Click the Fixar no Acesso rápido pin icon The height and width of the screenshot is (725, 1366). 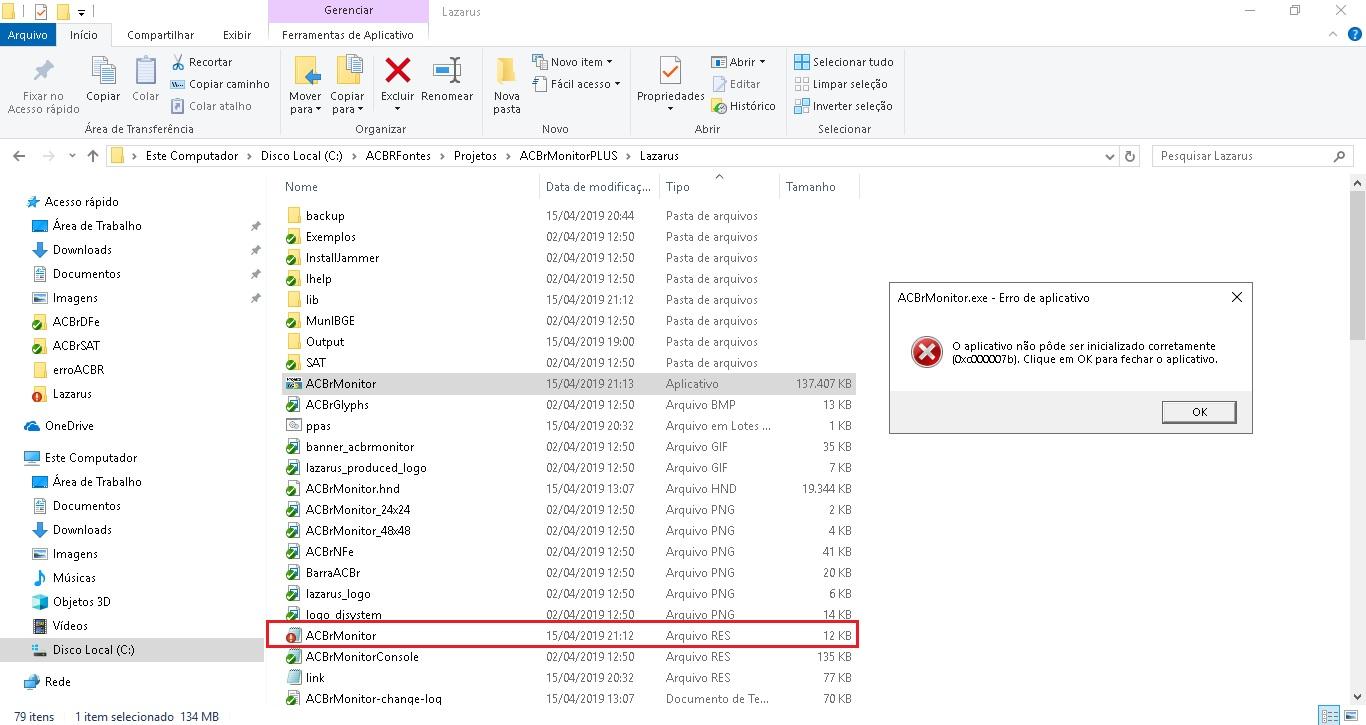[x=43, y=72]
